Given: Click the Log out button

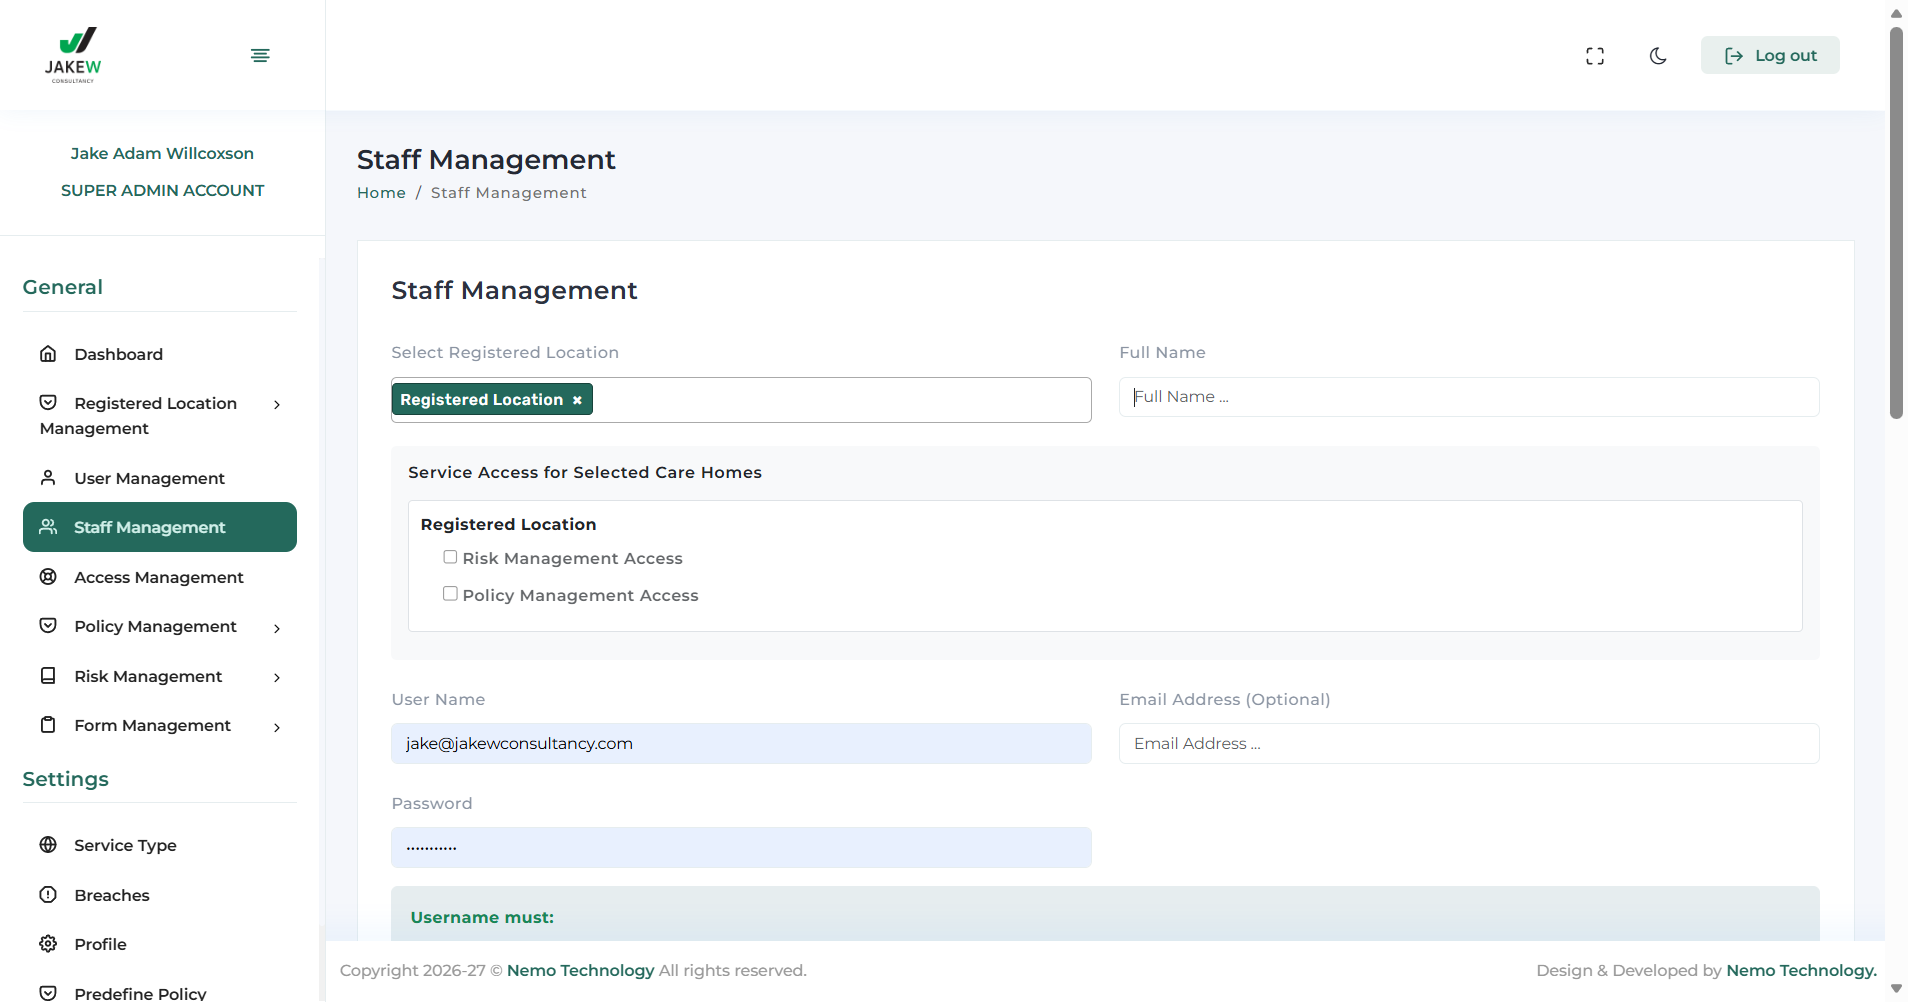Looking at the screenshot, I should pos(1770,56).
